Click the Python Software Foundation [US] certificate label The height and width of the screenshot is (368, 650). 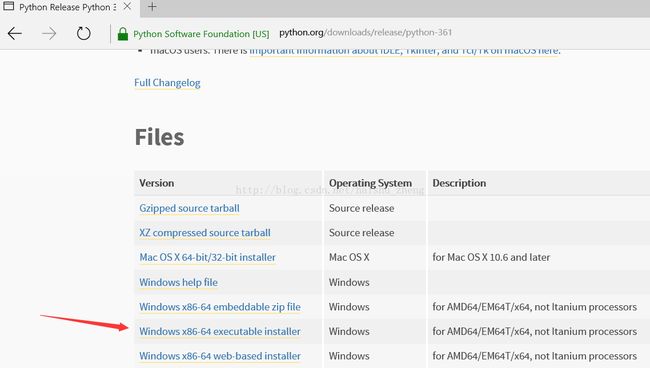201,34
